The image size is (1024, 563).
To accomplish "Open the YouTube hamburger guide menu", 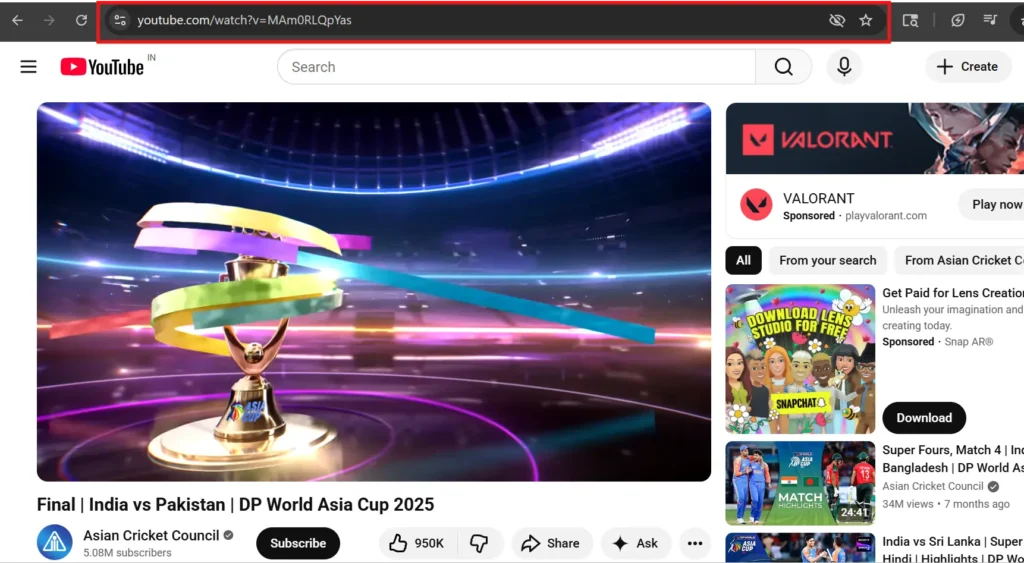I will pyautogui.click(x=29, y=67).
